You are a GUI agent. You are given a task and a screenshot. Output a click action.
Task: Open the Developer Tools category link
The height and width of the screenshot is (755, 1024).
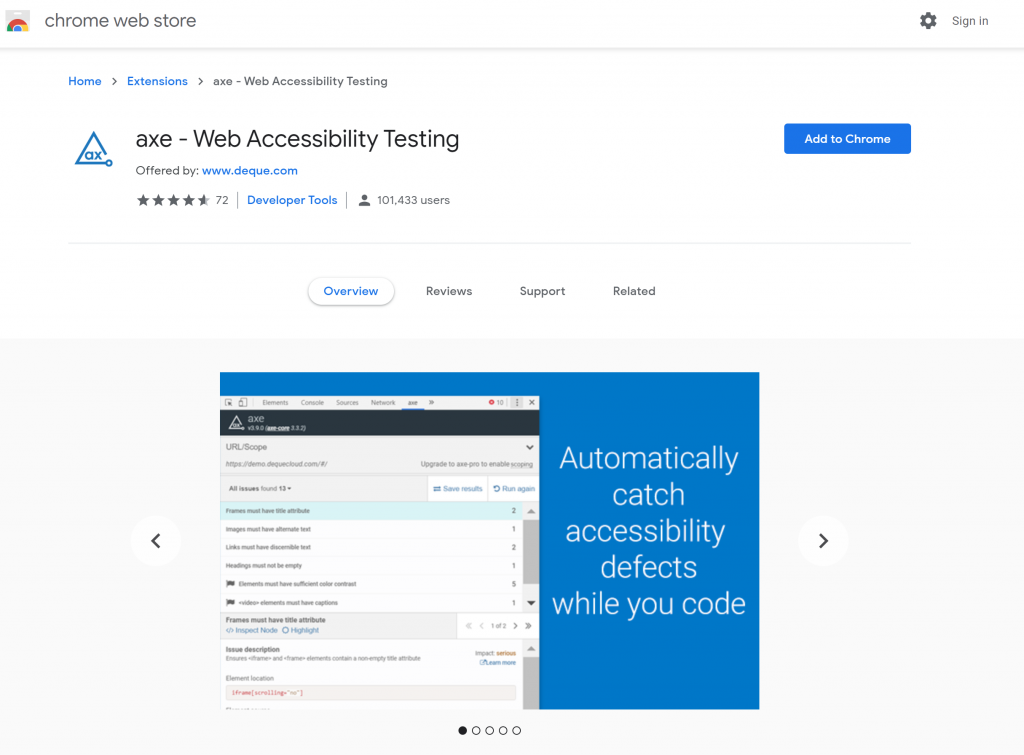[x=292, y=201]
